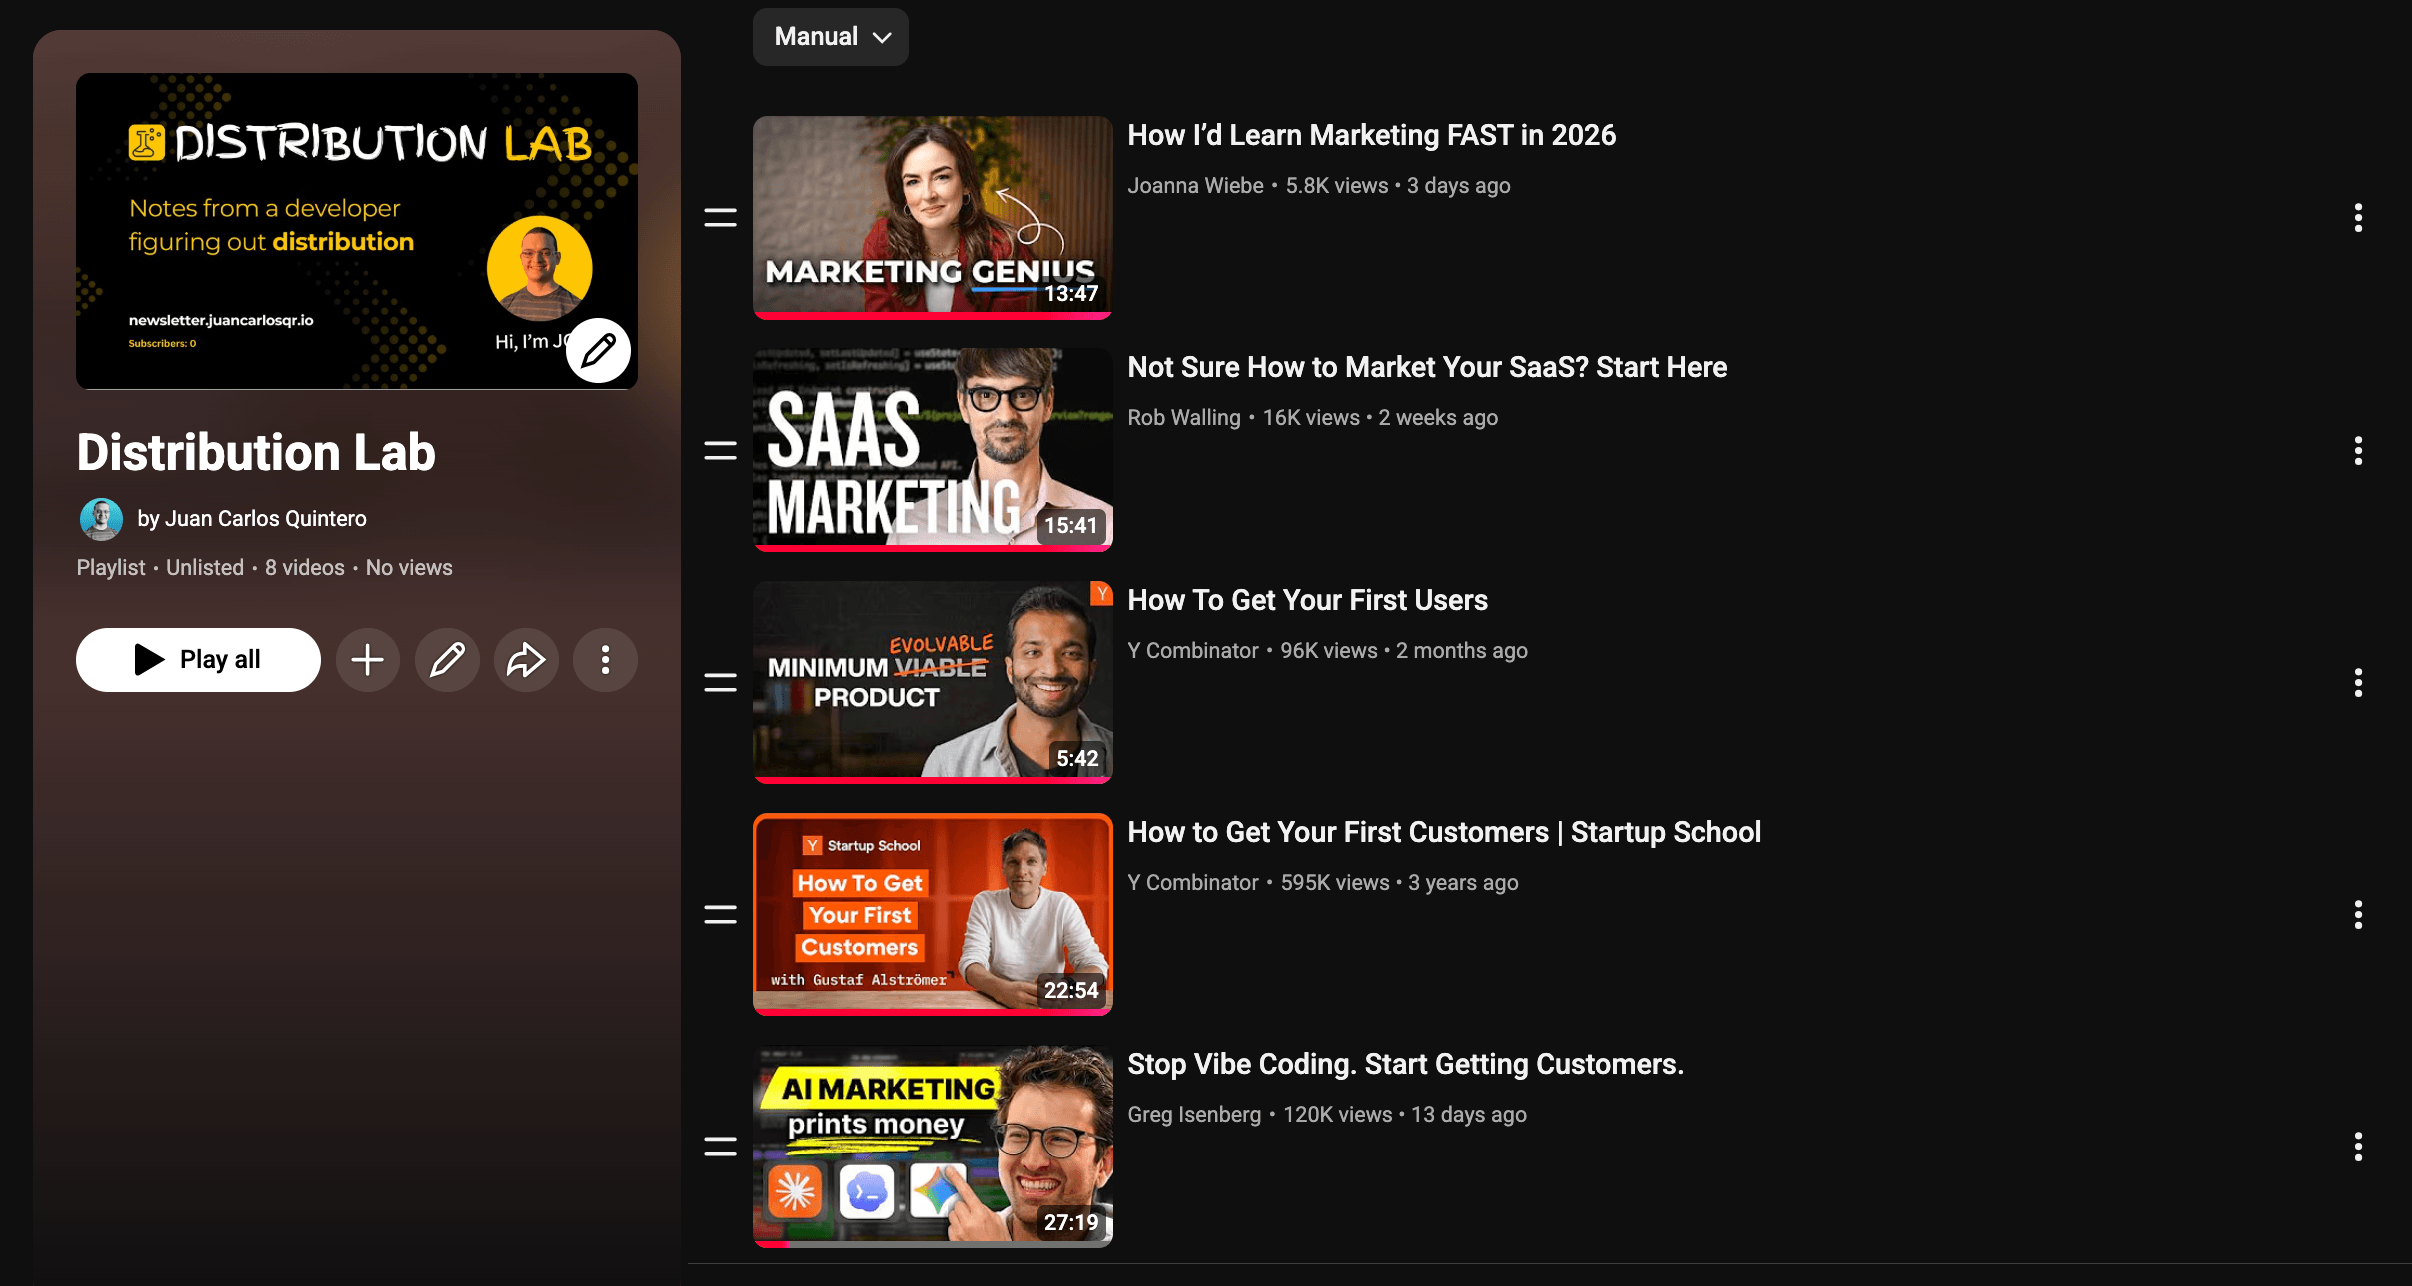Open 'How I'd Learn Marketing FAST in 2026' title
The width and height of the screenshot is (2412, 1286).
click(x=1371, y=135)
